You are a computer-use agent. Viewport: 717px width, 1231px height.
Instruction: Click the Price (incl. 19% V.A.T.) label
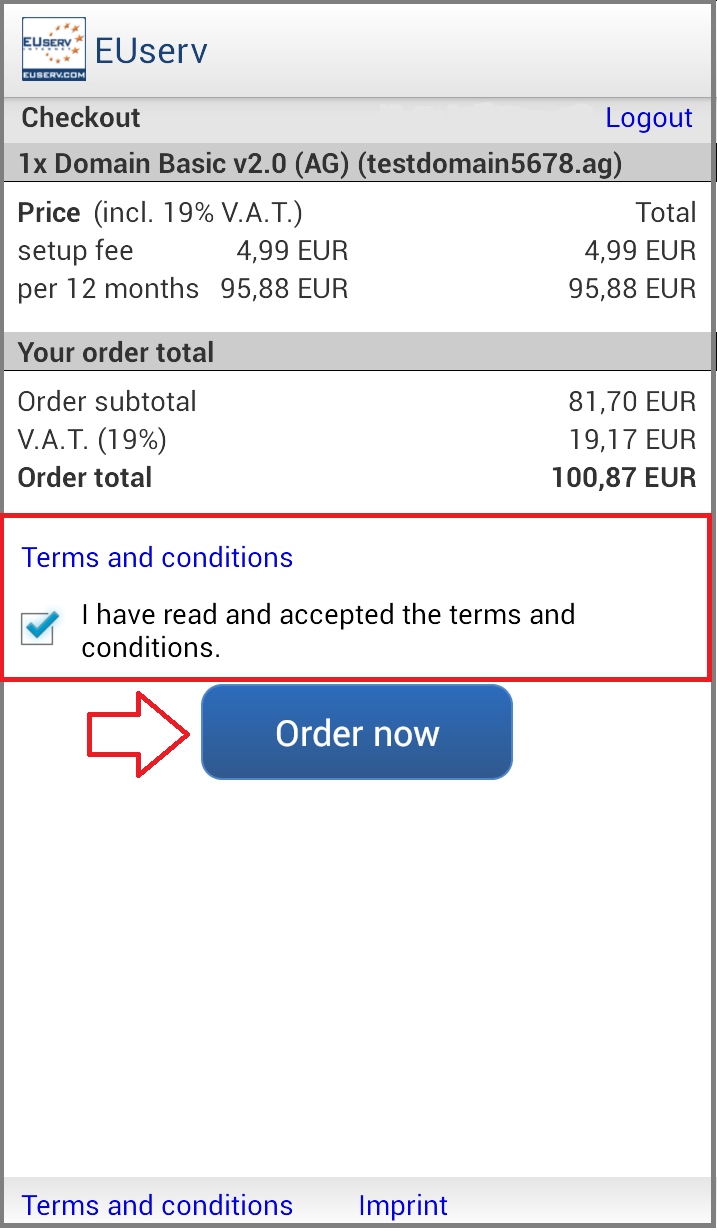160,212
